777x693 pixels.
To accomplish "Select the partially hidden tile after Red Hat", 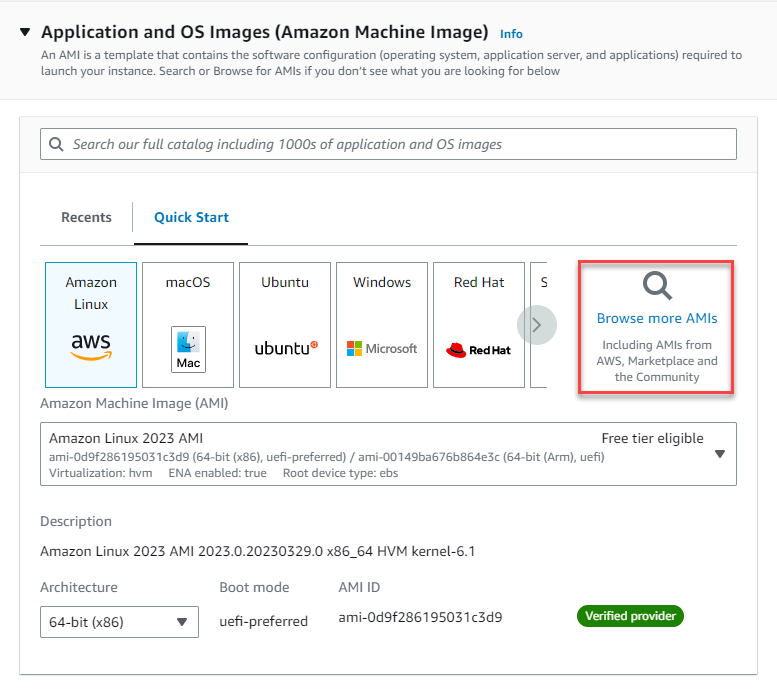I will click(x=541, y=283).
